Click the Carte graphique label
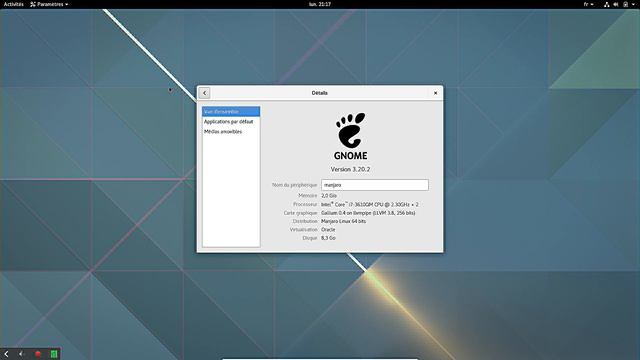 pos(300,213)
